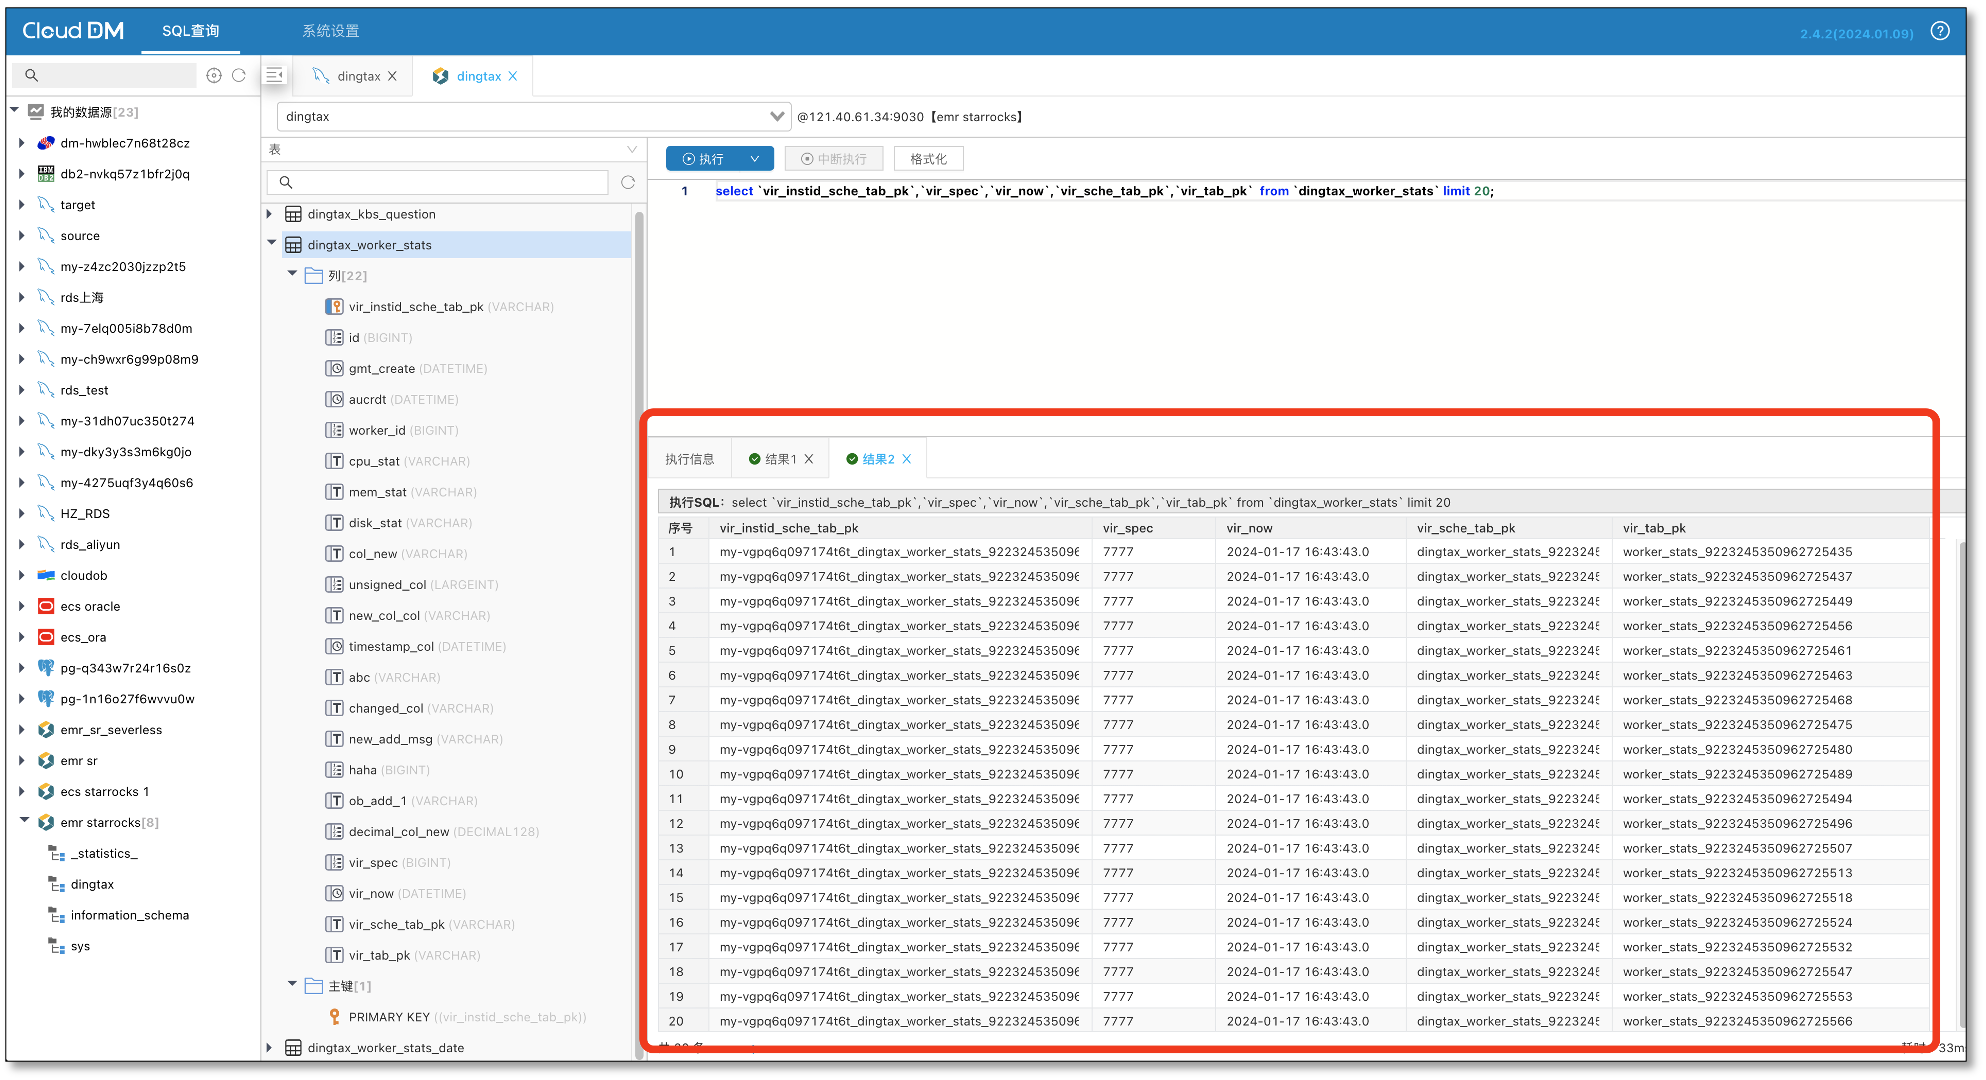Viewport: 1986px width, 1080px height.
Task: Select the timestamp_col column
Action: 391,646
